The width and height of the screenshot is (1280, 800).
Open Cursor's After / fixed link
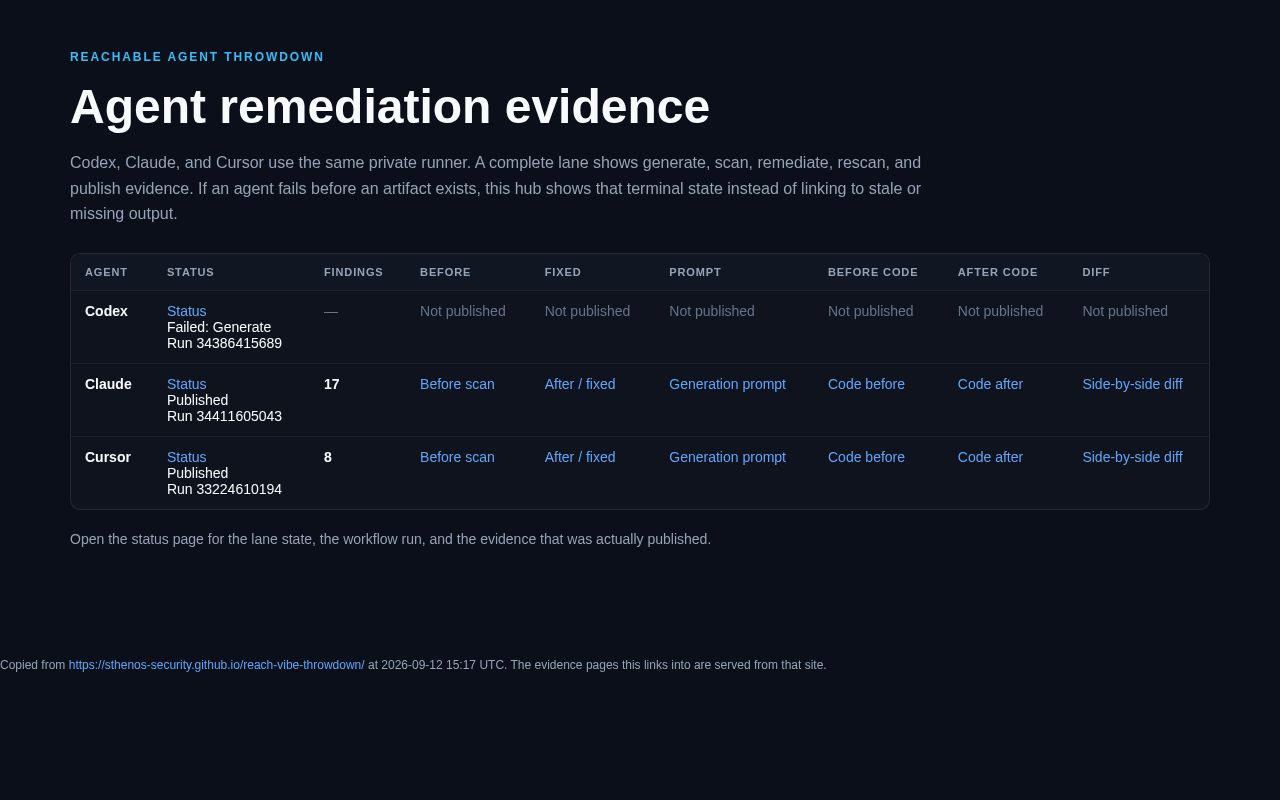point(580,457)
